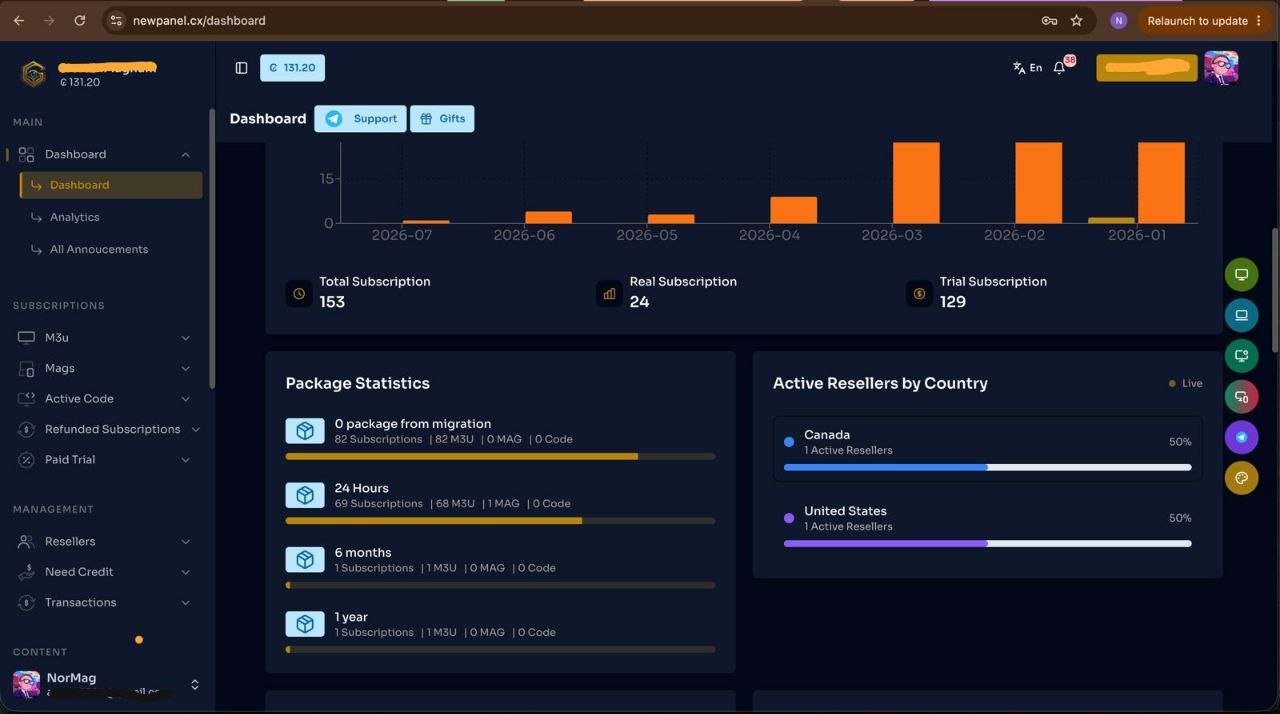Reload the page in browser

(79, 20)
